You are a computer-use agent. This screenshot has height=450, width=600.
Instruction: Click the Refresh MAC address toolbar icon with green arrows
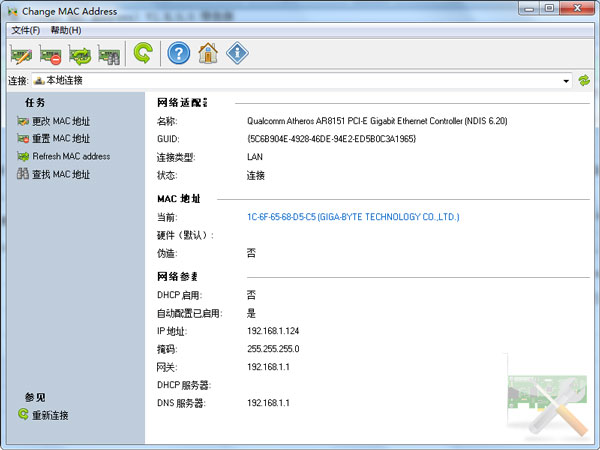coord(80,55)
